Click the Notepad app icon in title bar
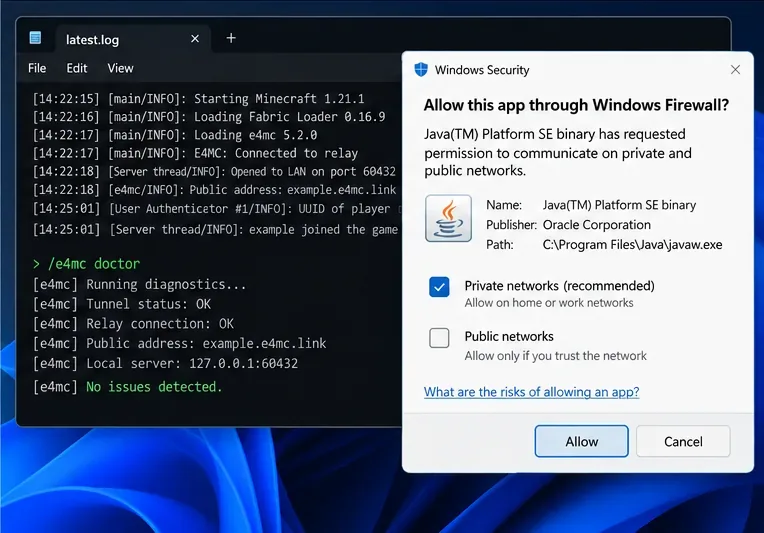This screenshot has height=533, width=764. point(35,38)
